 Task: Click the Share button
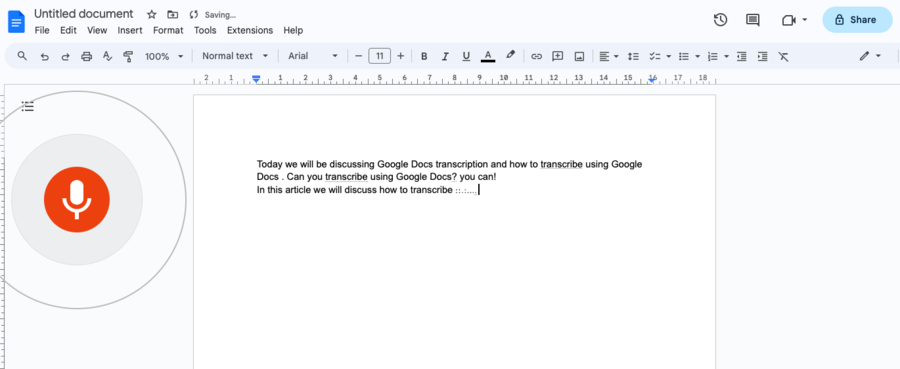[857, 20]
